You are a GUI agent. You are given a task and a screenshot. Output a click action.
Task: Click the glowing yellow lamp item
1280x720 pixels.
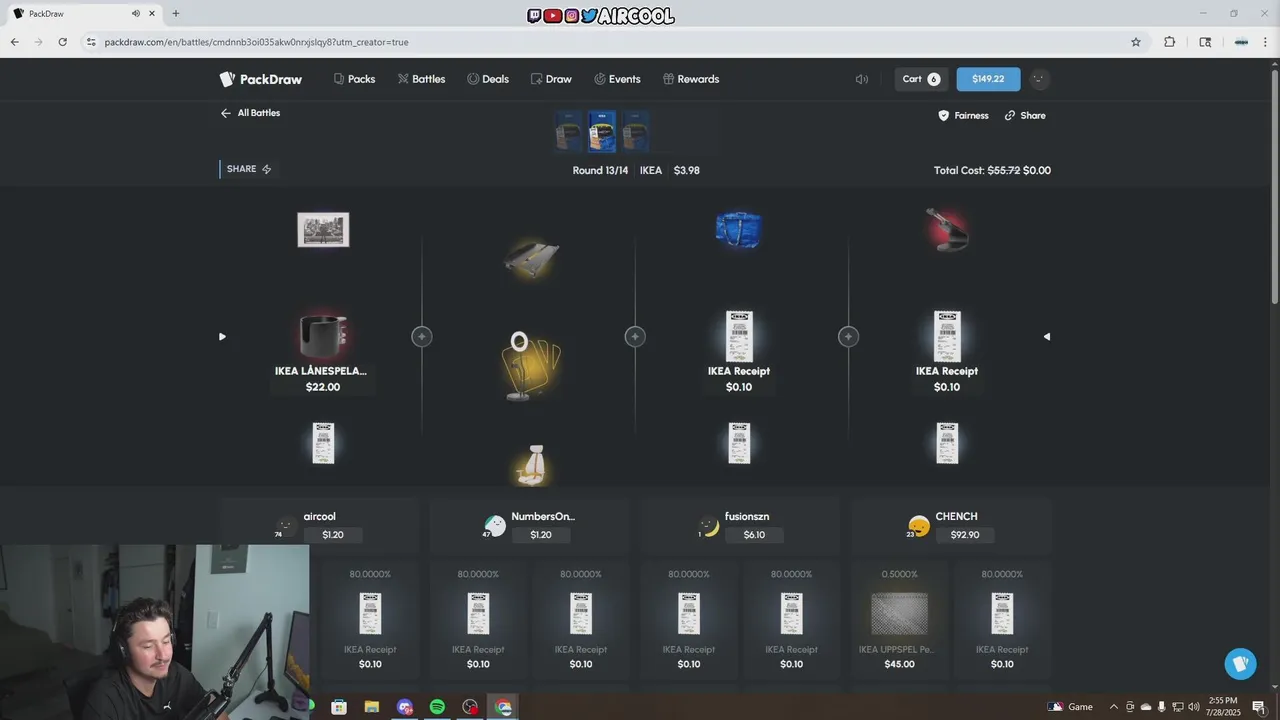530,366
